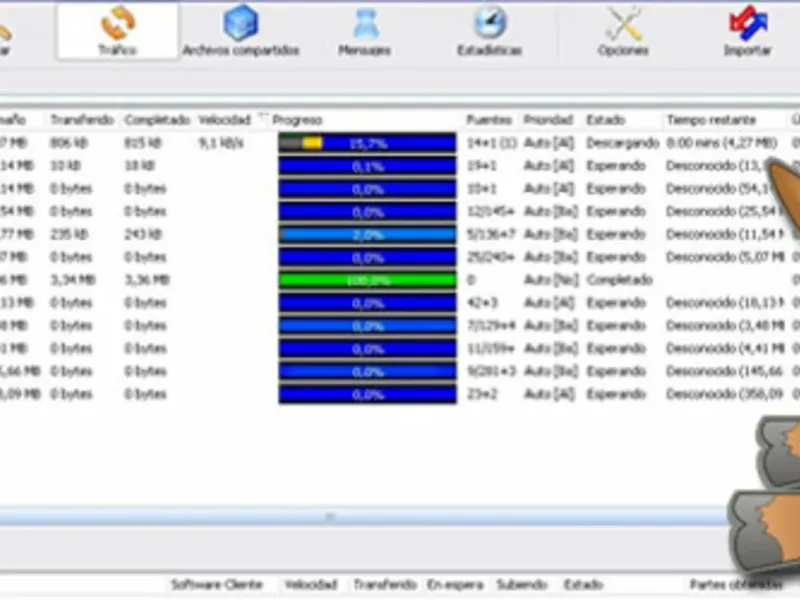The height and width of the screenshot is (600, 800).
Task: Click the 10+1 sources cell
Action: tap(482, 189)
